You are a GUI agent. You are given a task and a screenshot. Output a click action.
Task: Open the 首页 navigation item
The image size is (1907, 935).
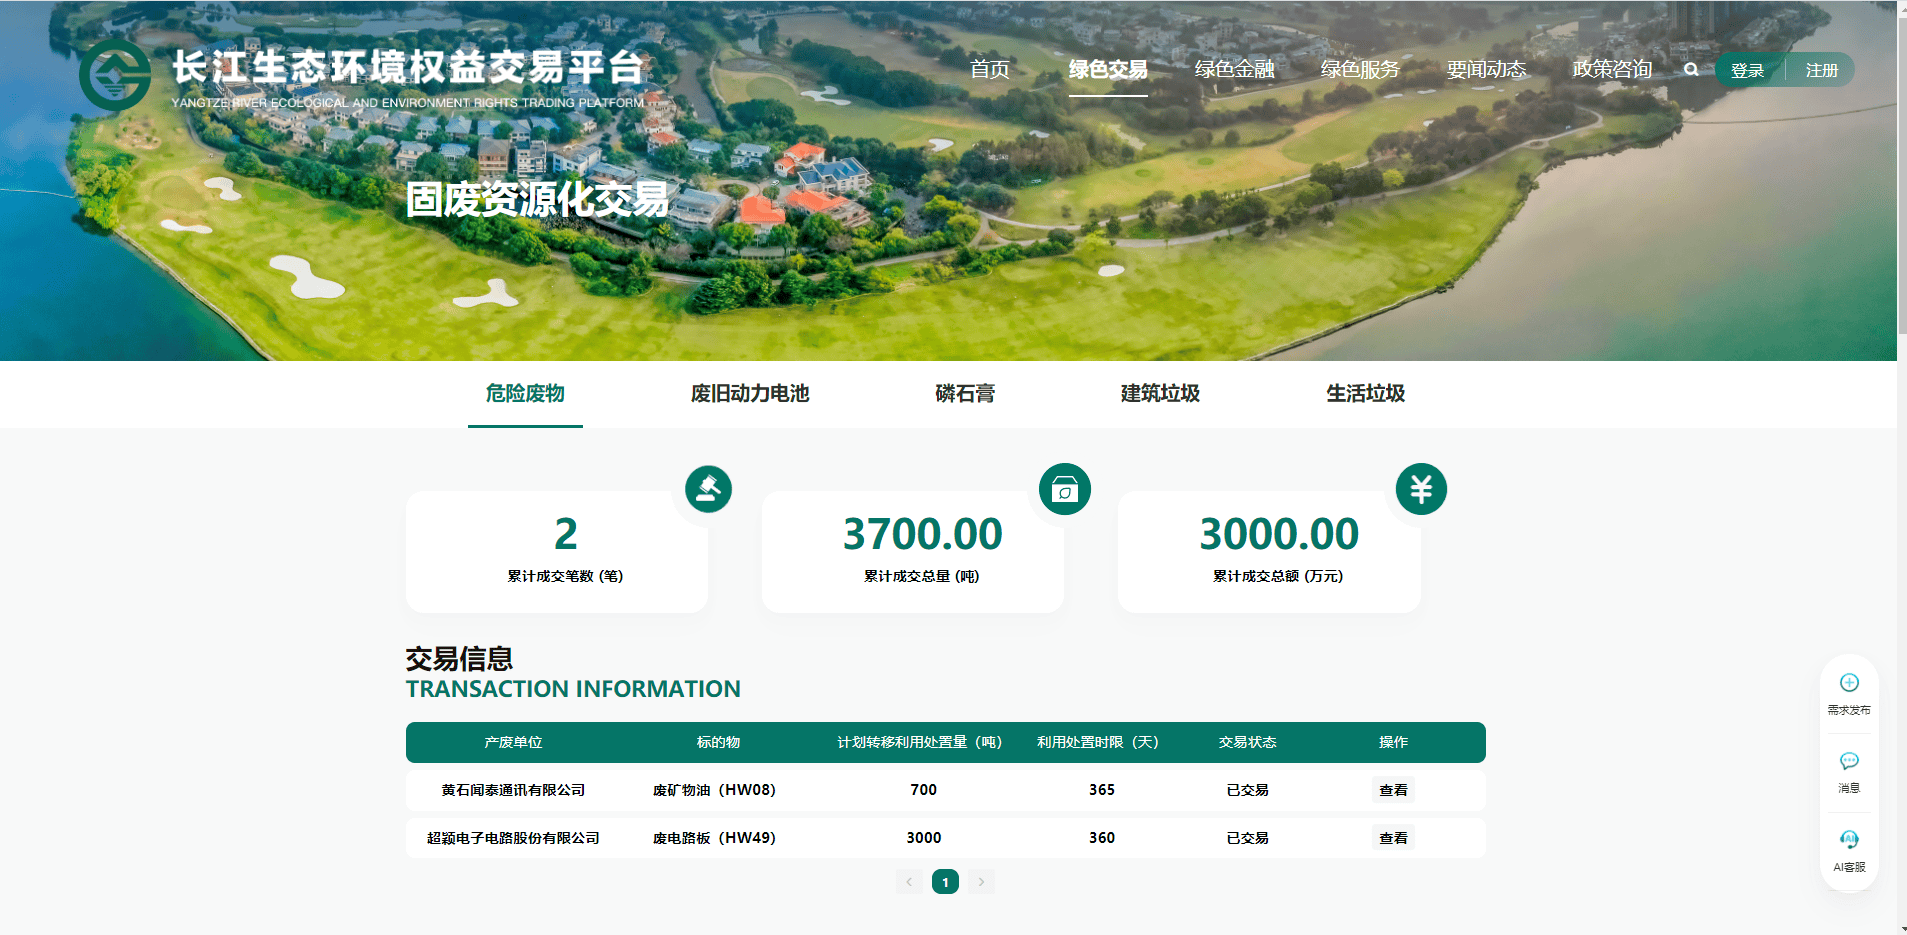(x=989, y=70)
